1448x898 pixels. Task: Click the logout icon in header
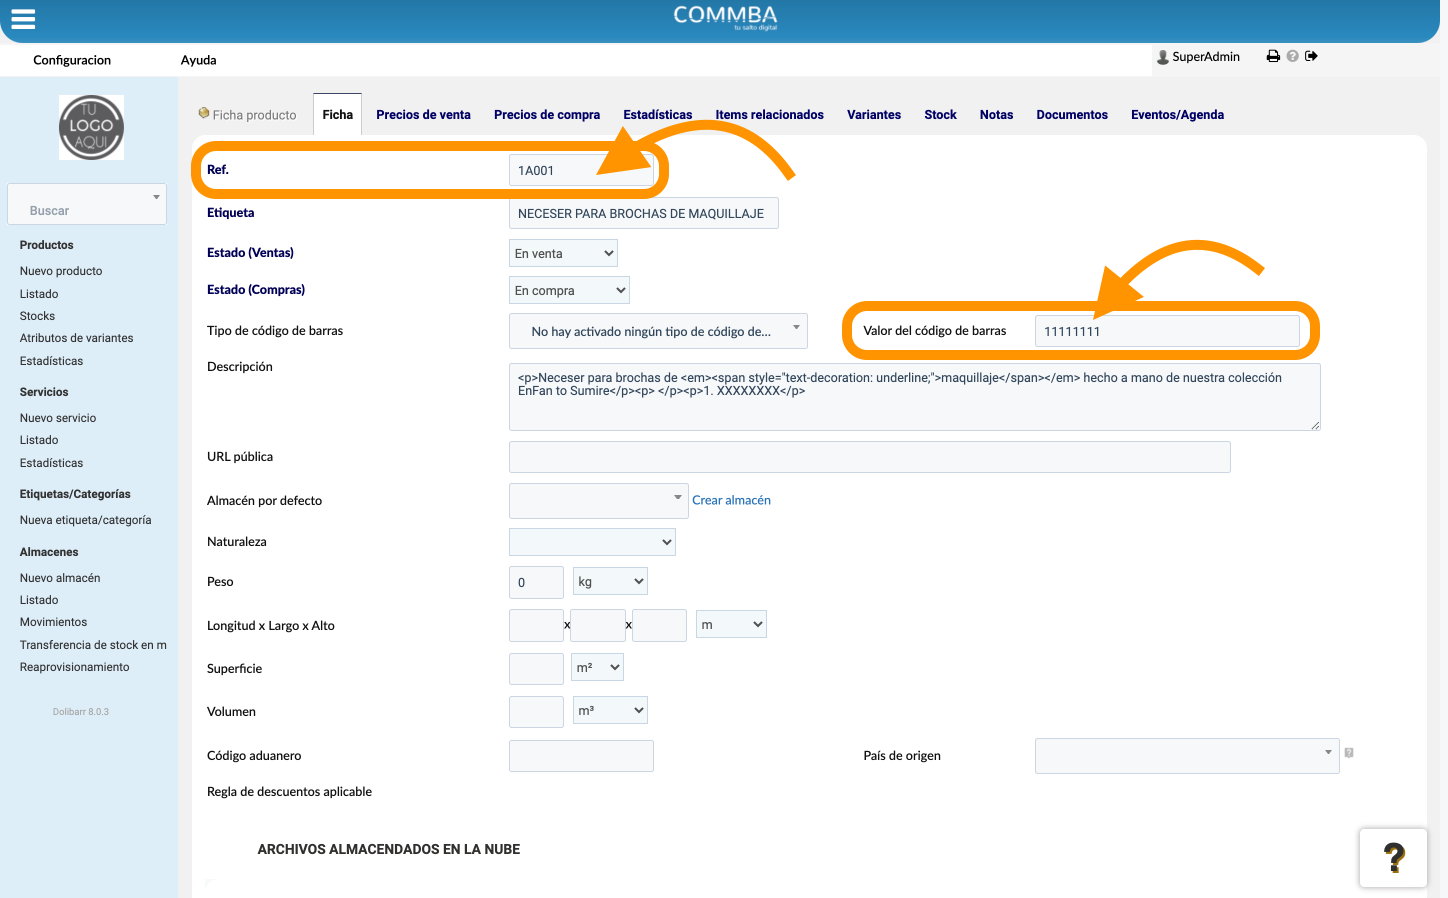point(1311,56)
